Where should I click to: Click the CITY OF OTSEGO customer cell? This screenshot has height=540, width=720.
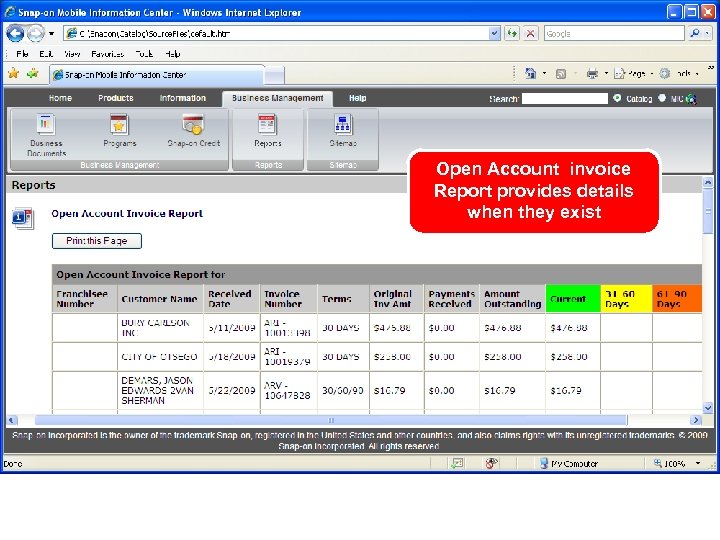[x=160, y=357]
